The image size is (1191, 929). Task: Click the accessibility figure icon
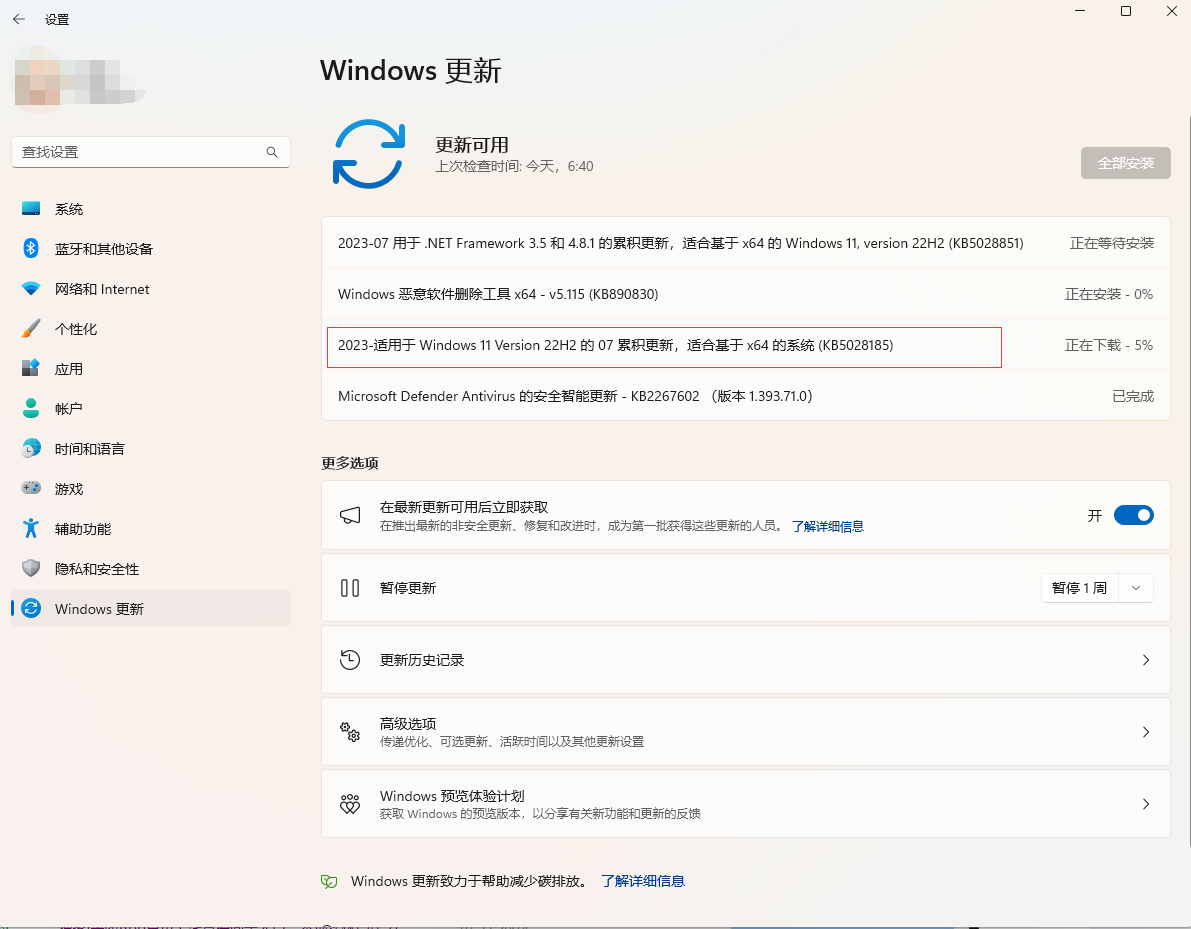pos(31,528)
